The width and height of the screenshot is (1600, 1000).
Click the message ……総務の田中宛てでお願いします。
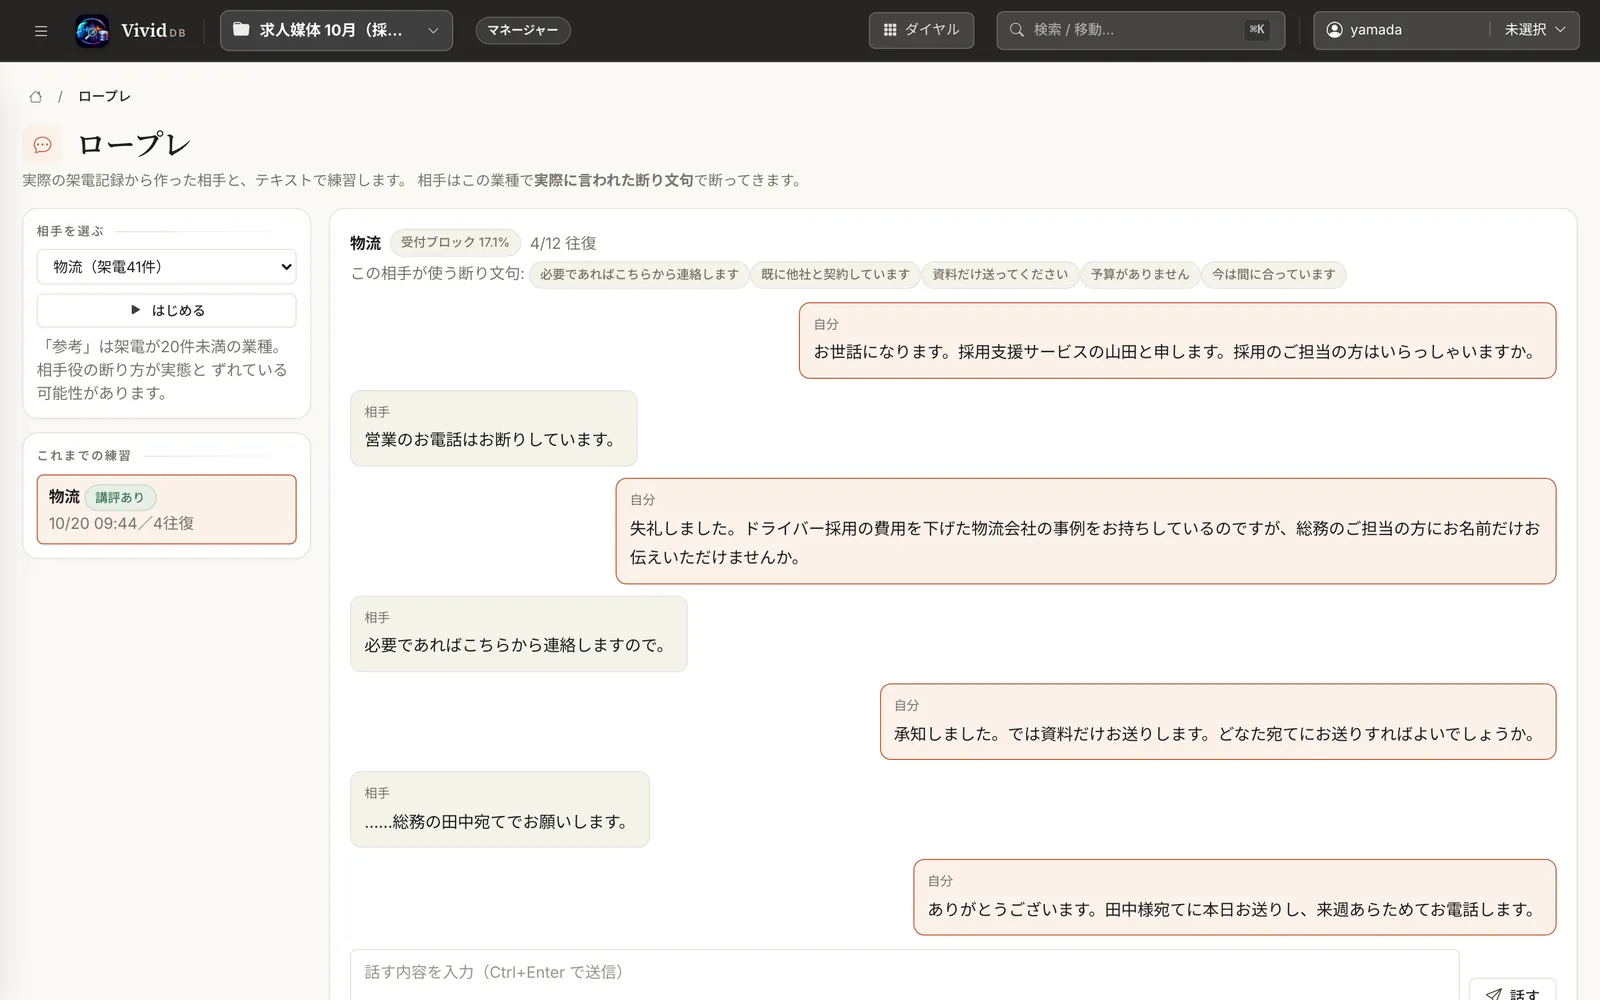click(499, 809)
